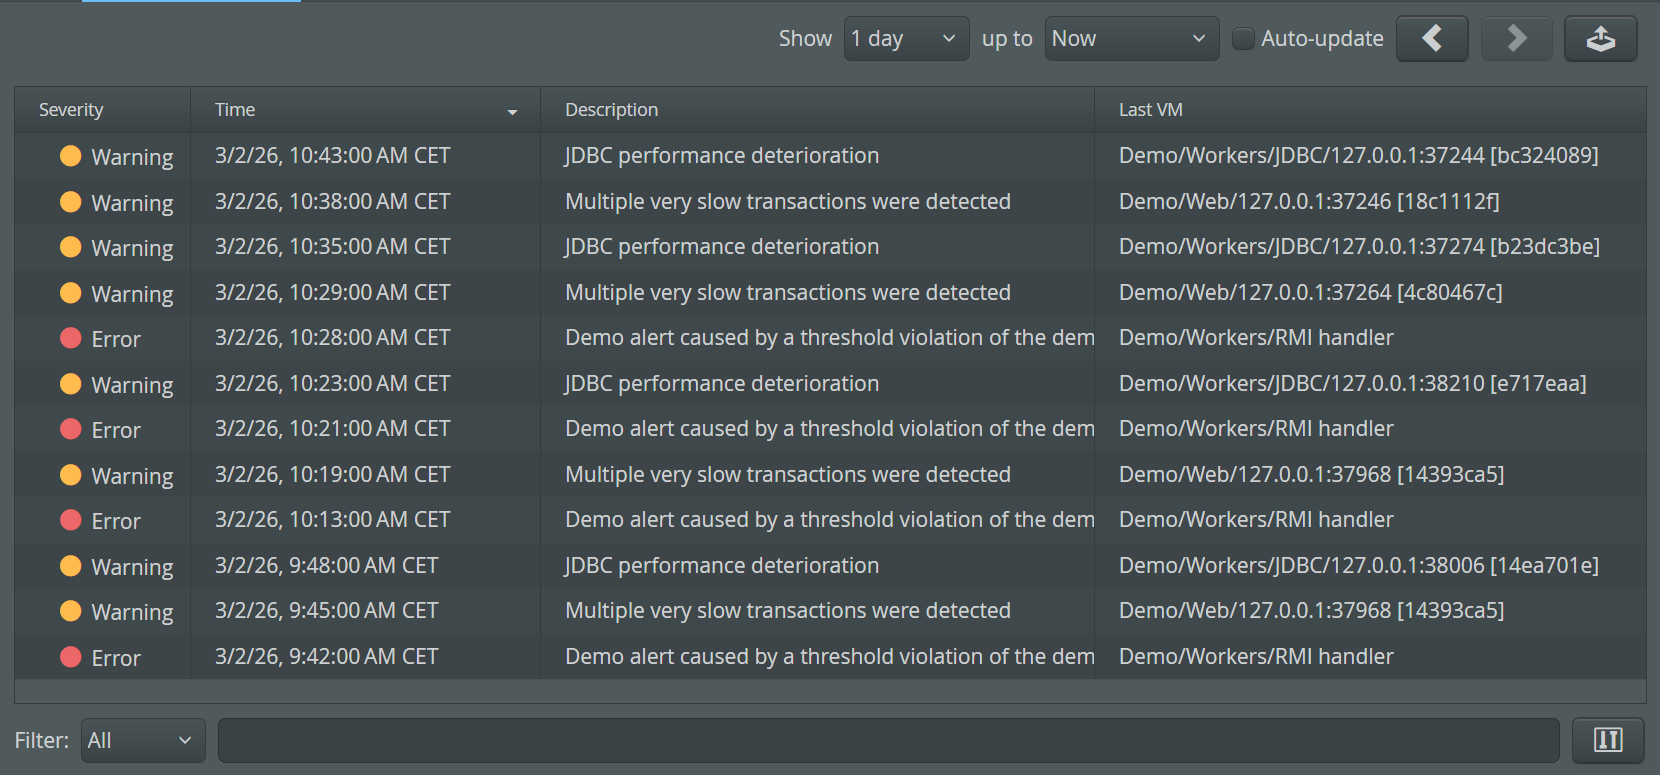The width and height of the screenshot is (1660, 775).
Task: Open the column configuration button beside filter
Action: [1607, 740]
